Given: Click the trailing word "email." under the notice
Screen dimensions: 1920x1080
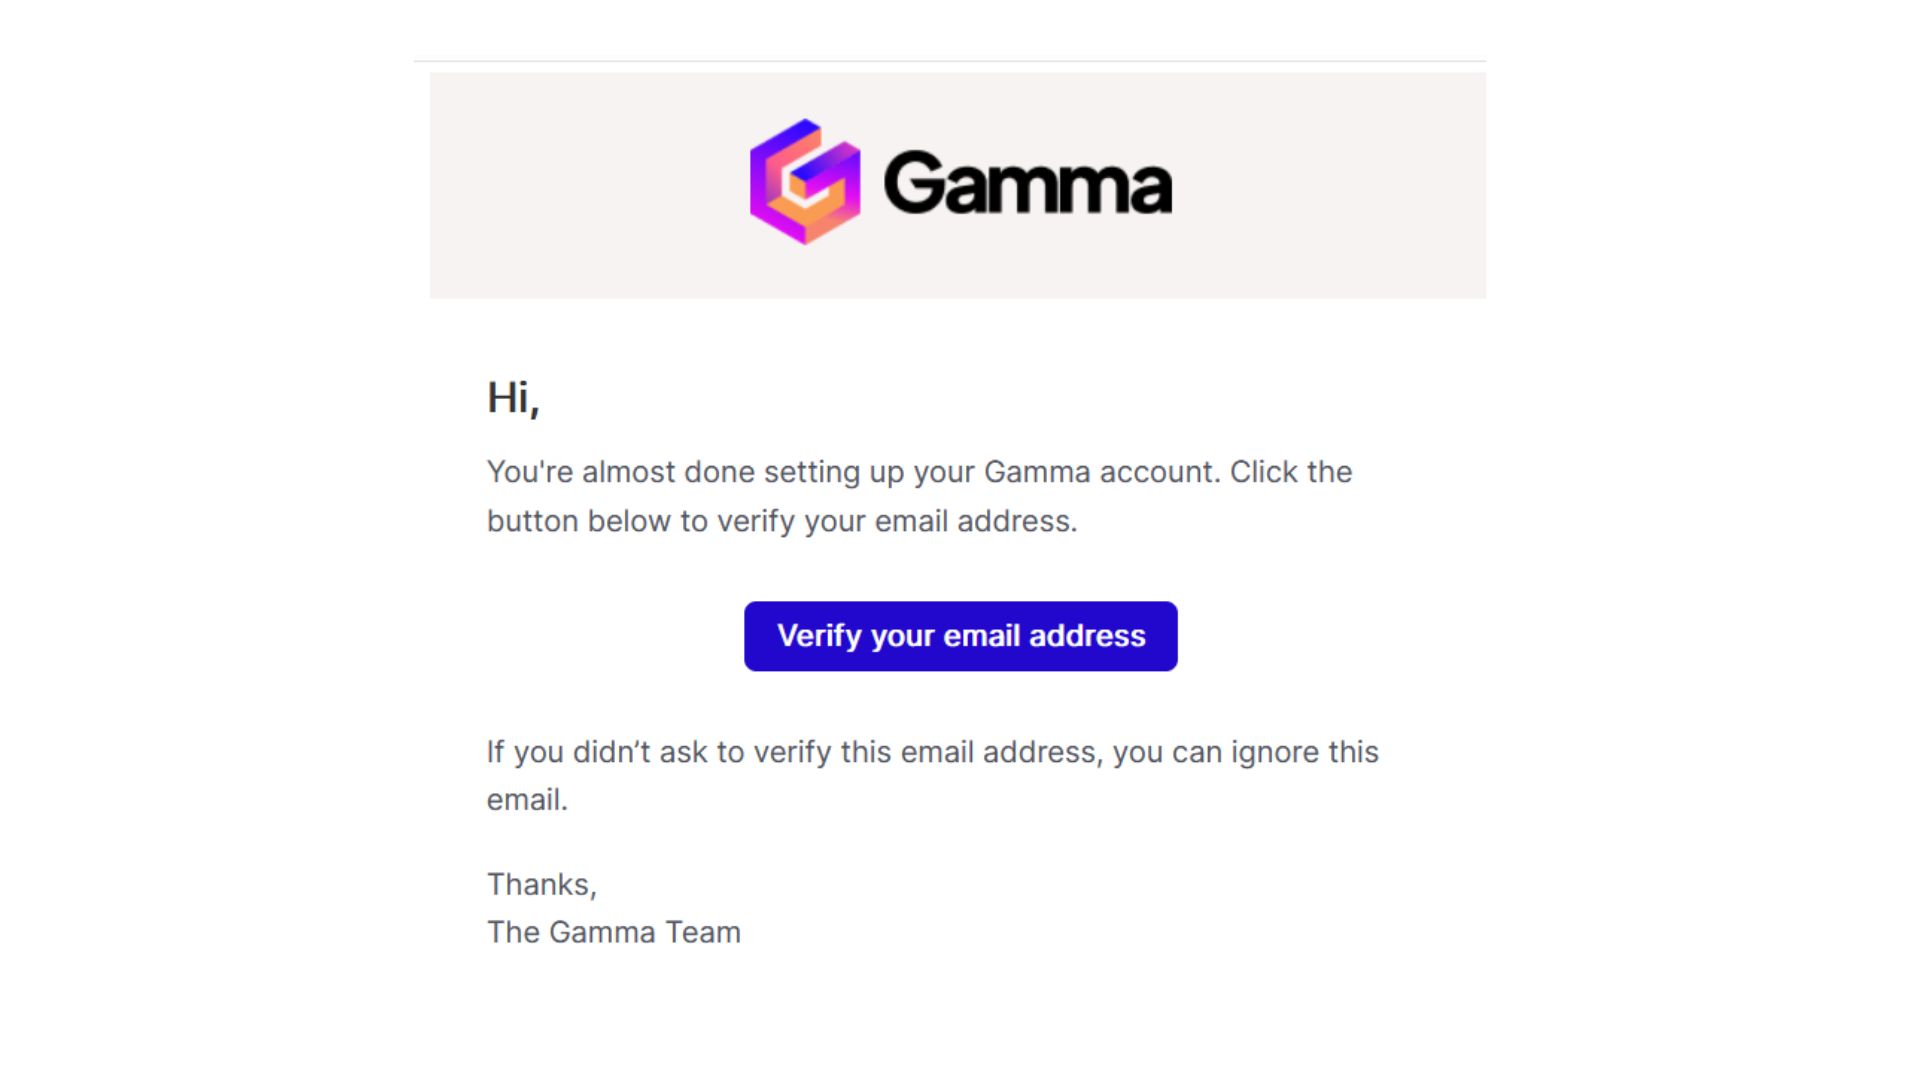Looking at the screenshot, I should tap(527, 800).
